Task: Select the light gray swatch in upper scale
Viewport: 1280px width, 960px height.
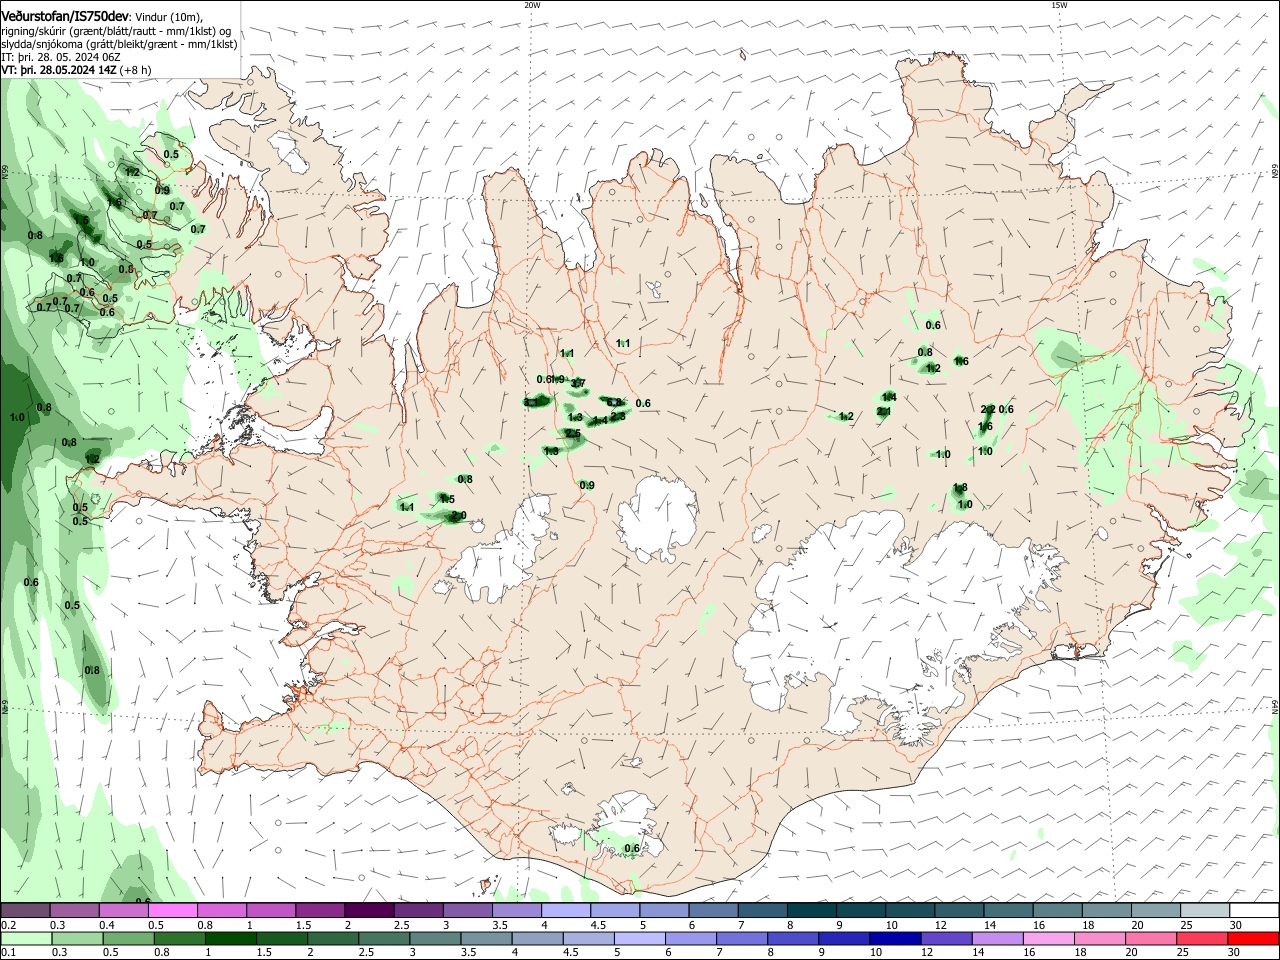Action: coord(1205,910)
